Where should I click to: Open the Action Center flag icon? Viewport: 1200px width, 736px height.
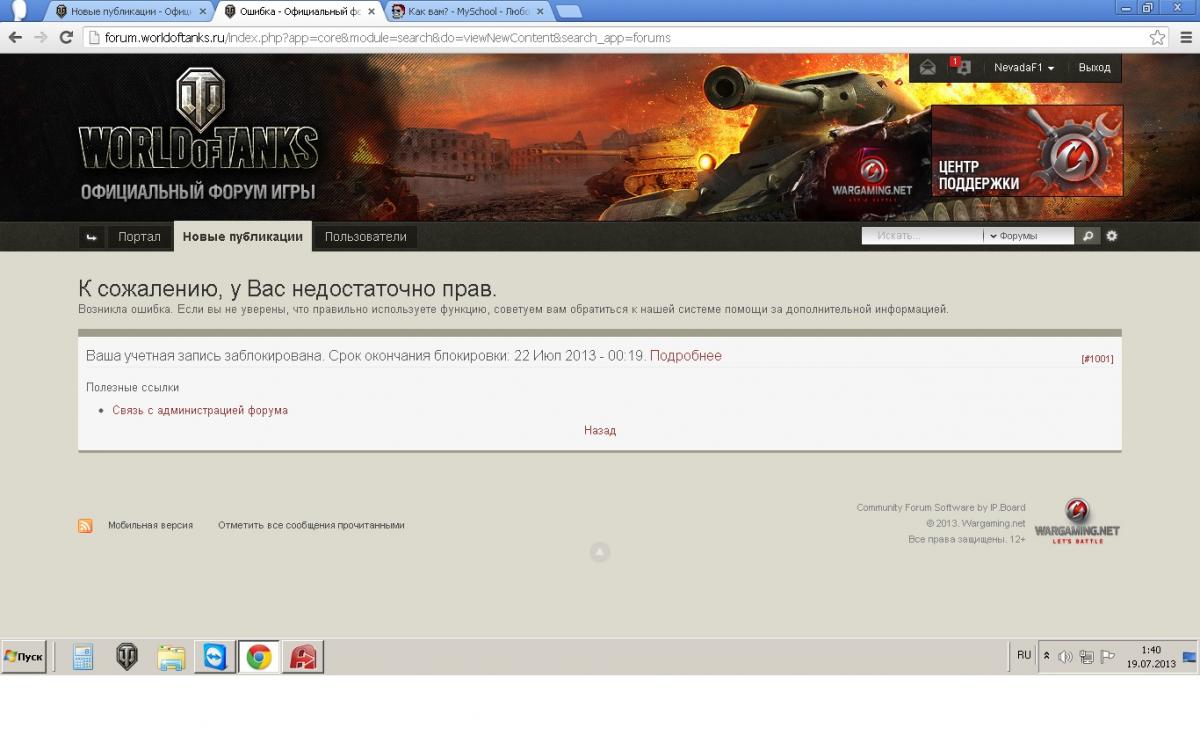1107,657
